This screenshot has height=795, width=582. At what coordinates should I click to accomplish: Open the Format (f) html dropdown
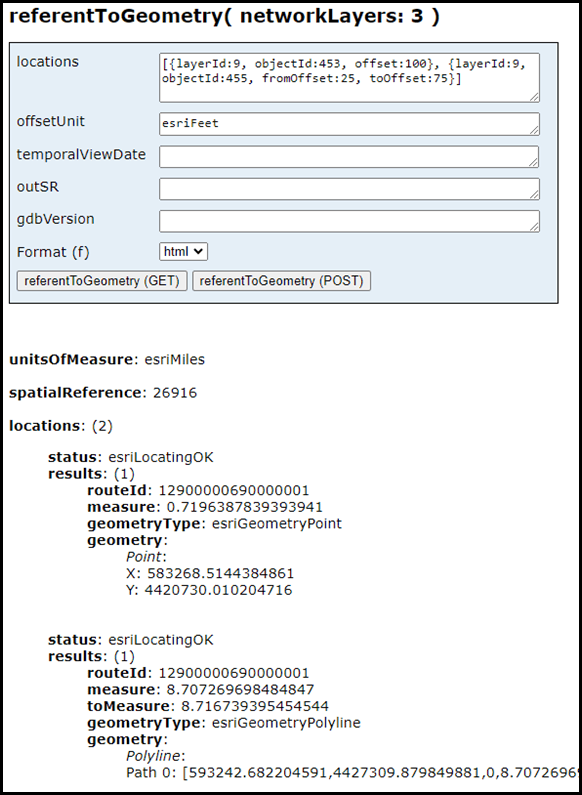click(184, 251)
